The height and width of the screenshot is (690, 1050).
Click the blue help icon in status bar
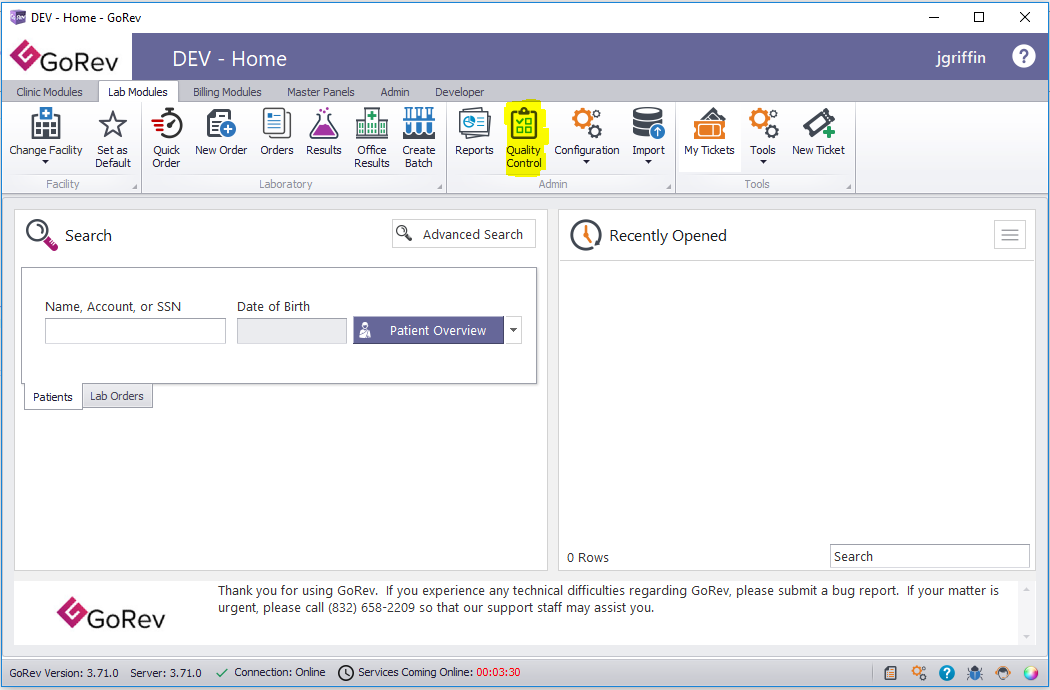point(946,673)
